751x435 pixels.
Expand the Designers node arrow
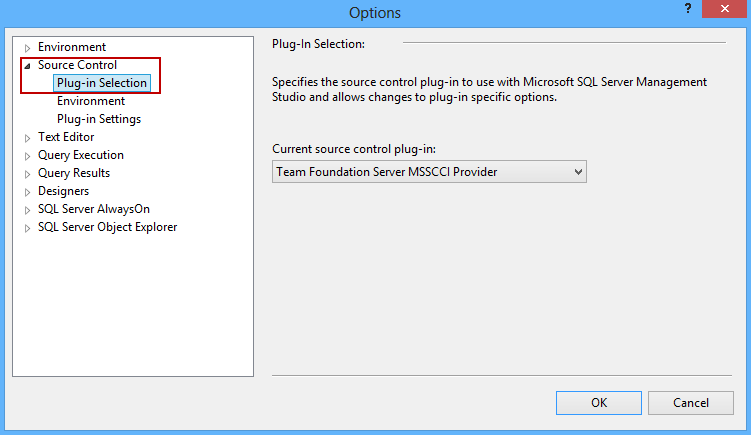[27, 192]
